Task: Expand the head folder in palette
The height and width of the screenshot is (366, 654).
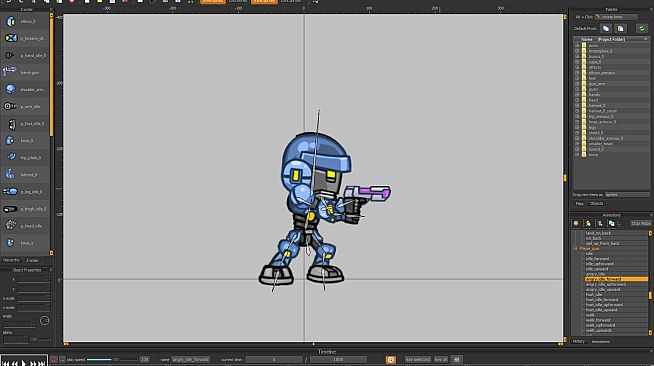Action: click(577, 100)
